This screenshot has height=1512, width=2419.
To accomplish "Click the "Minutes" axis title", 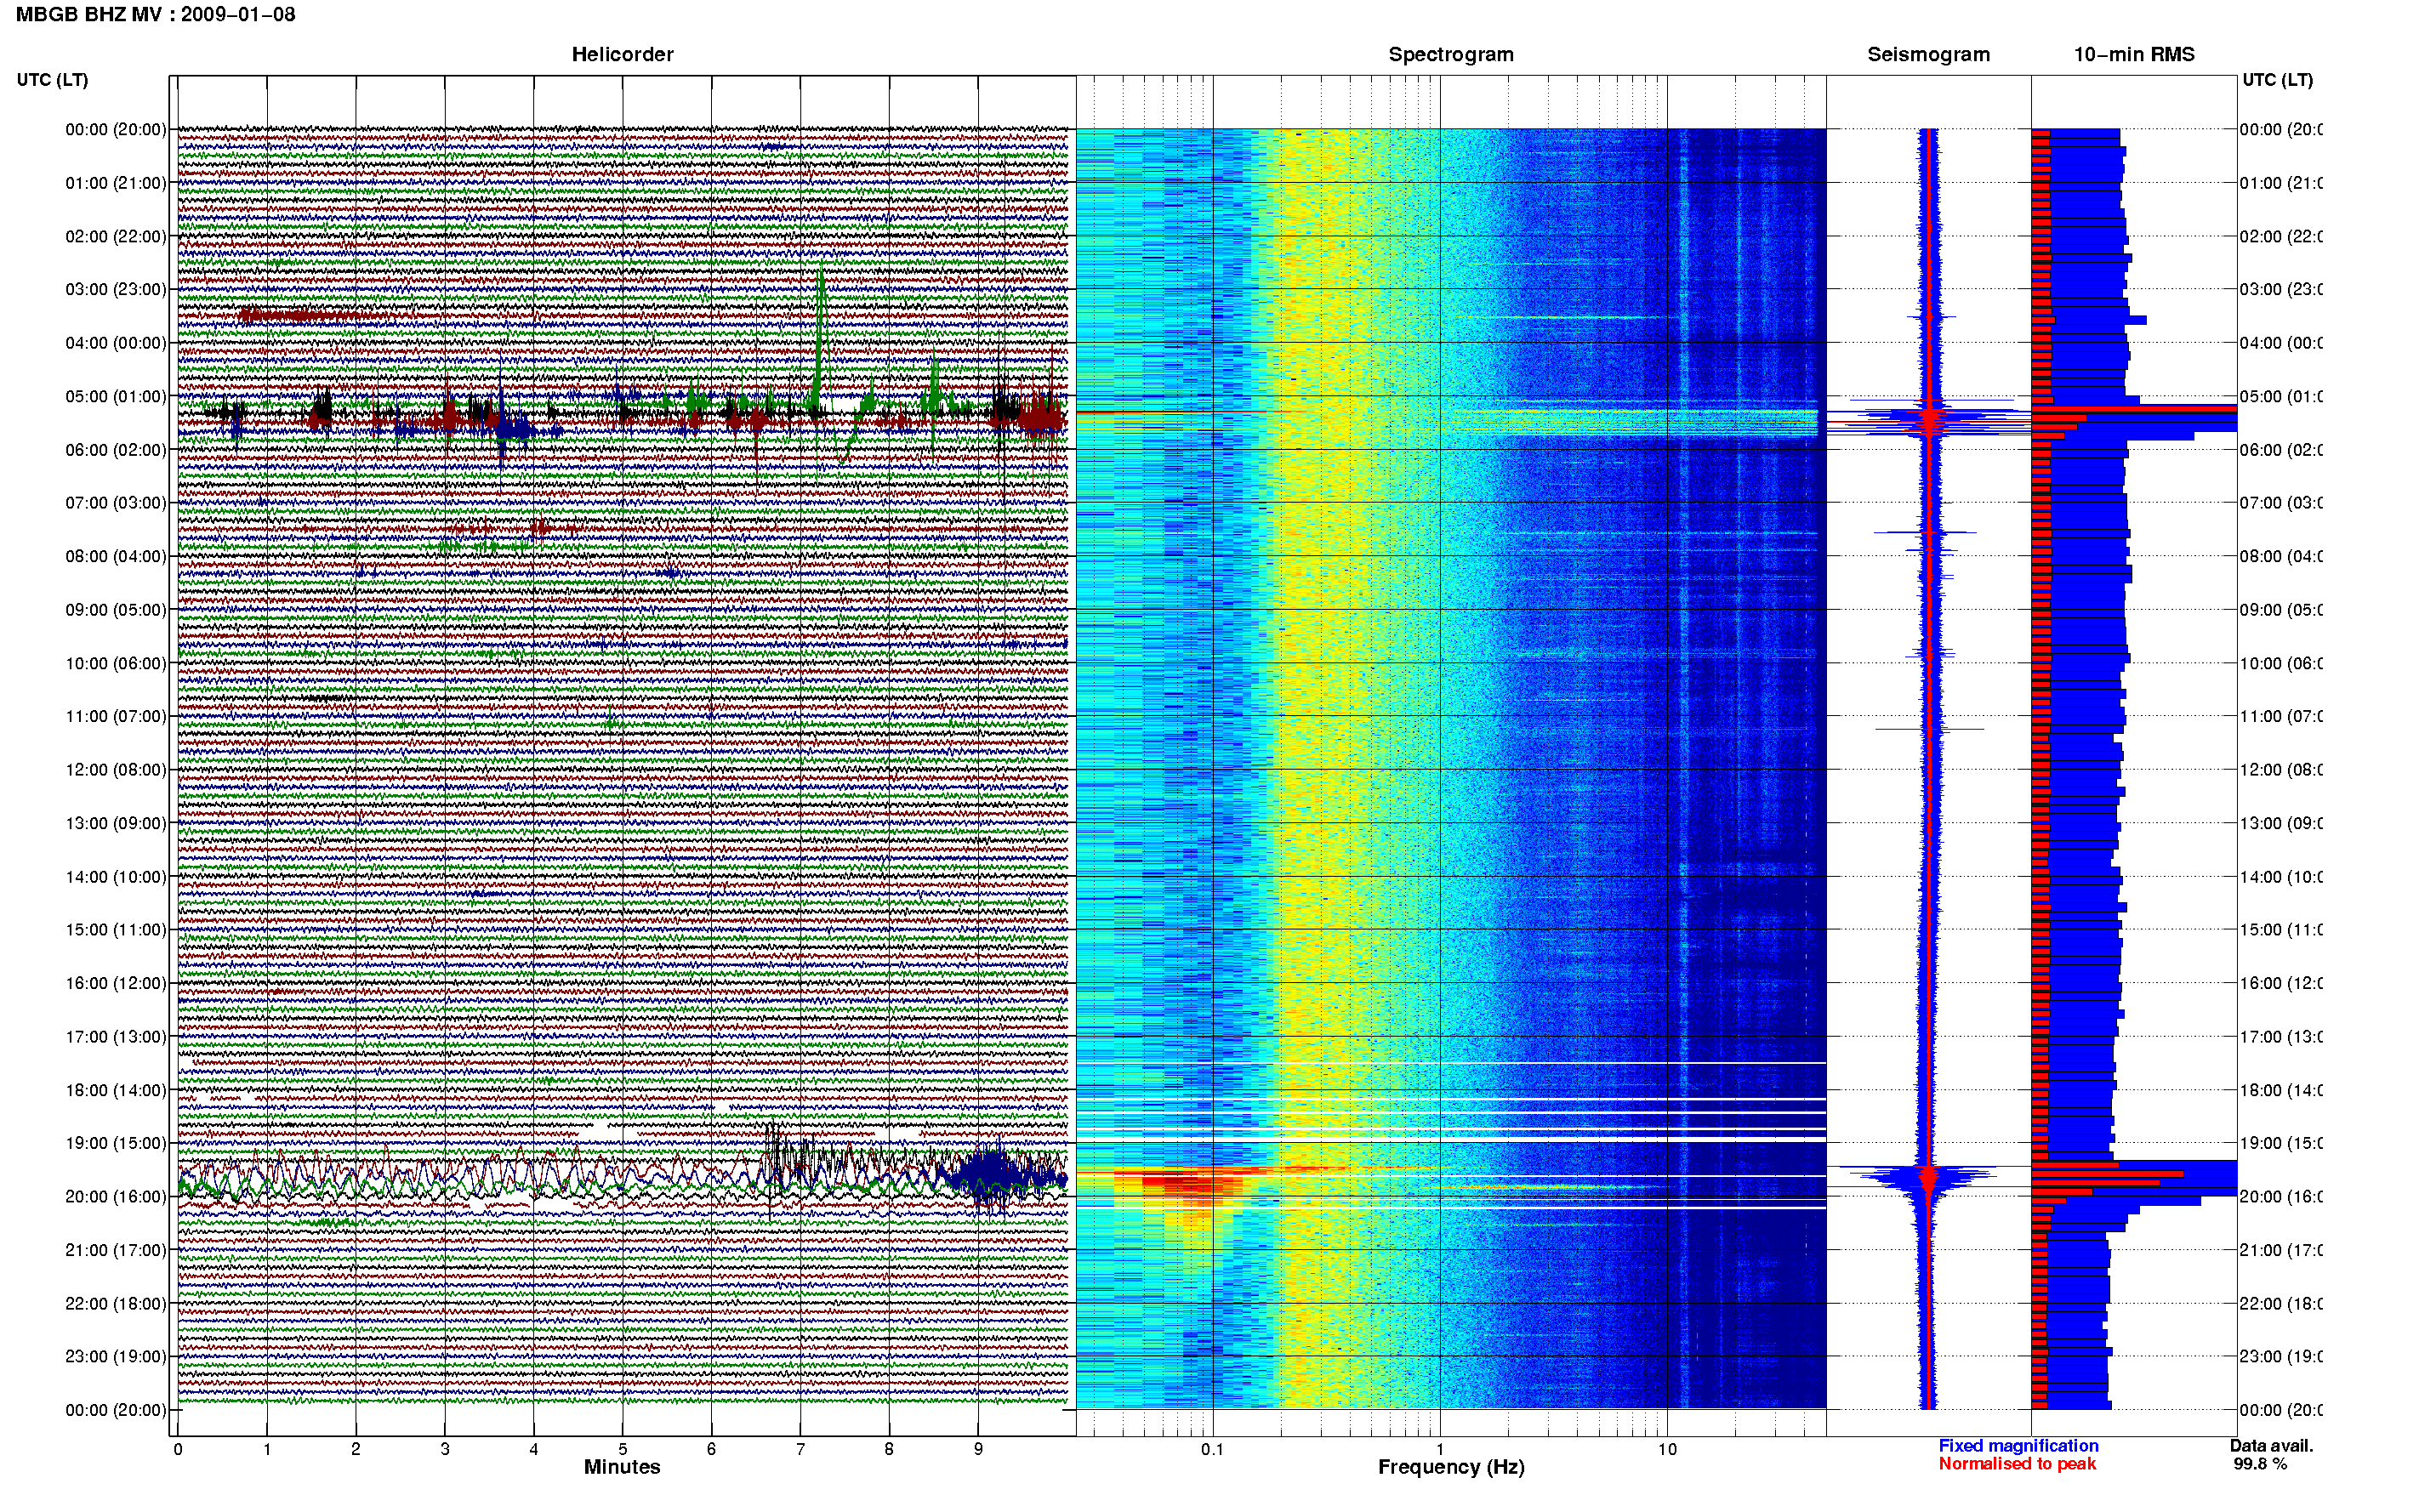I will point(622,1467).
